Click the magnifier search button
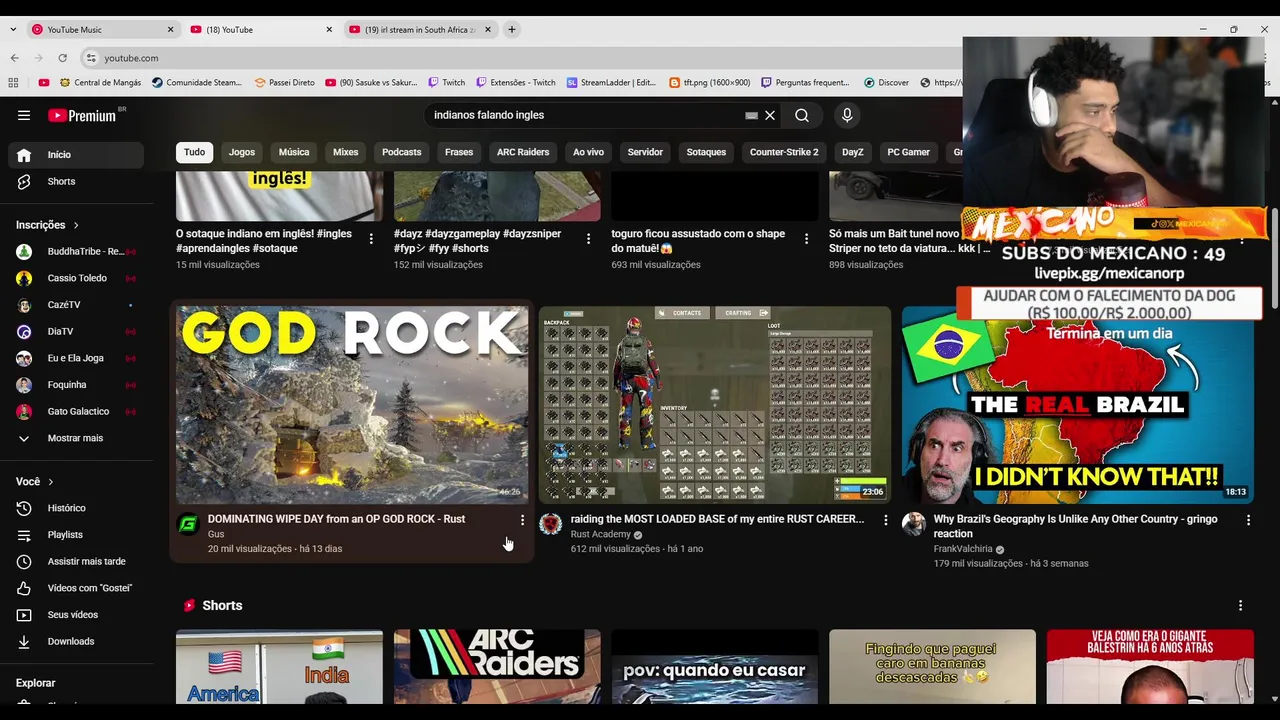 [x=802, y=115]
